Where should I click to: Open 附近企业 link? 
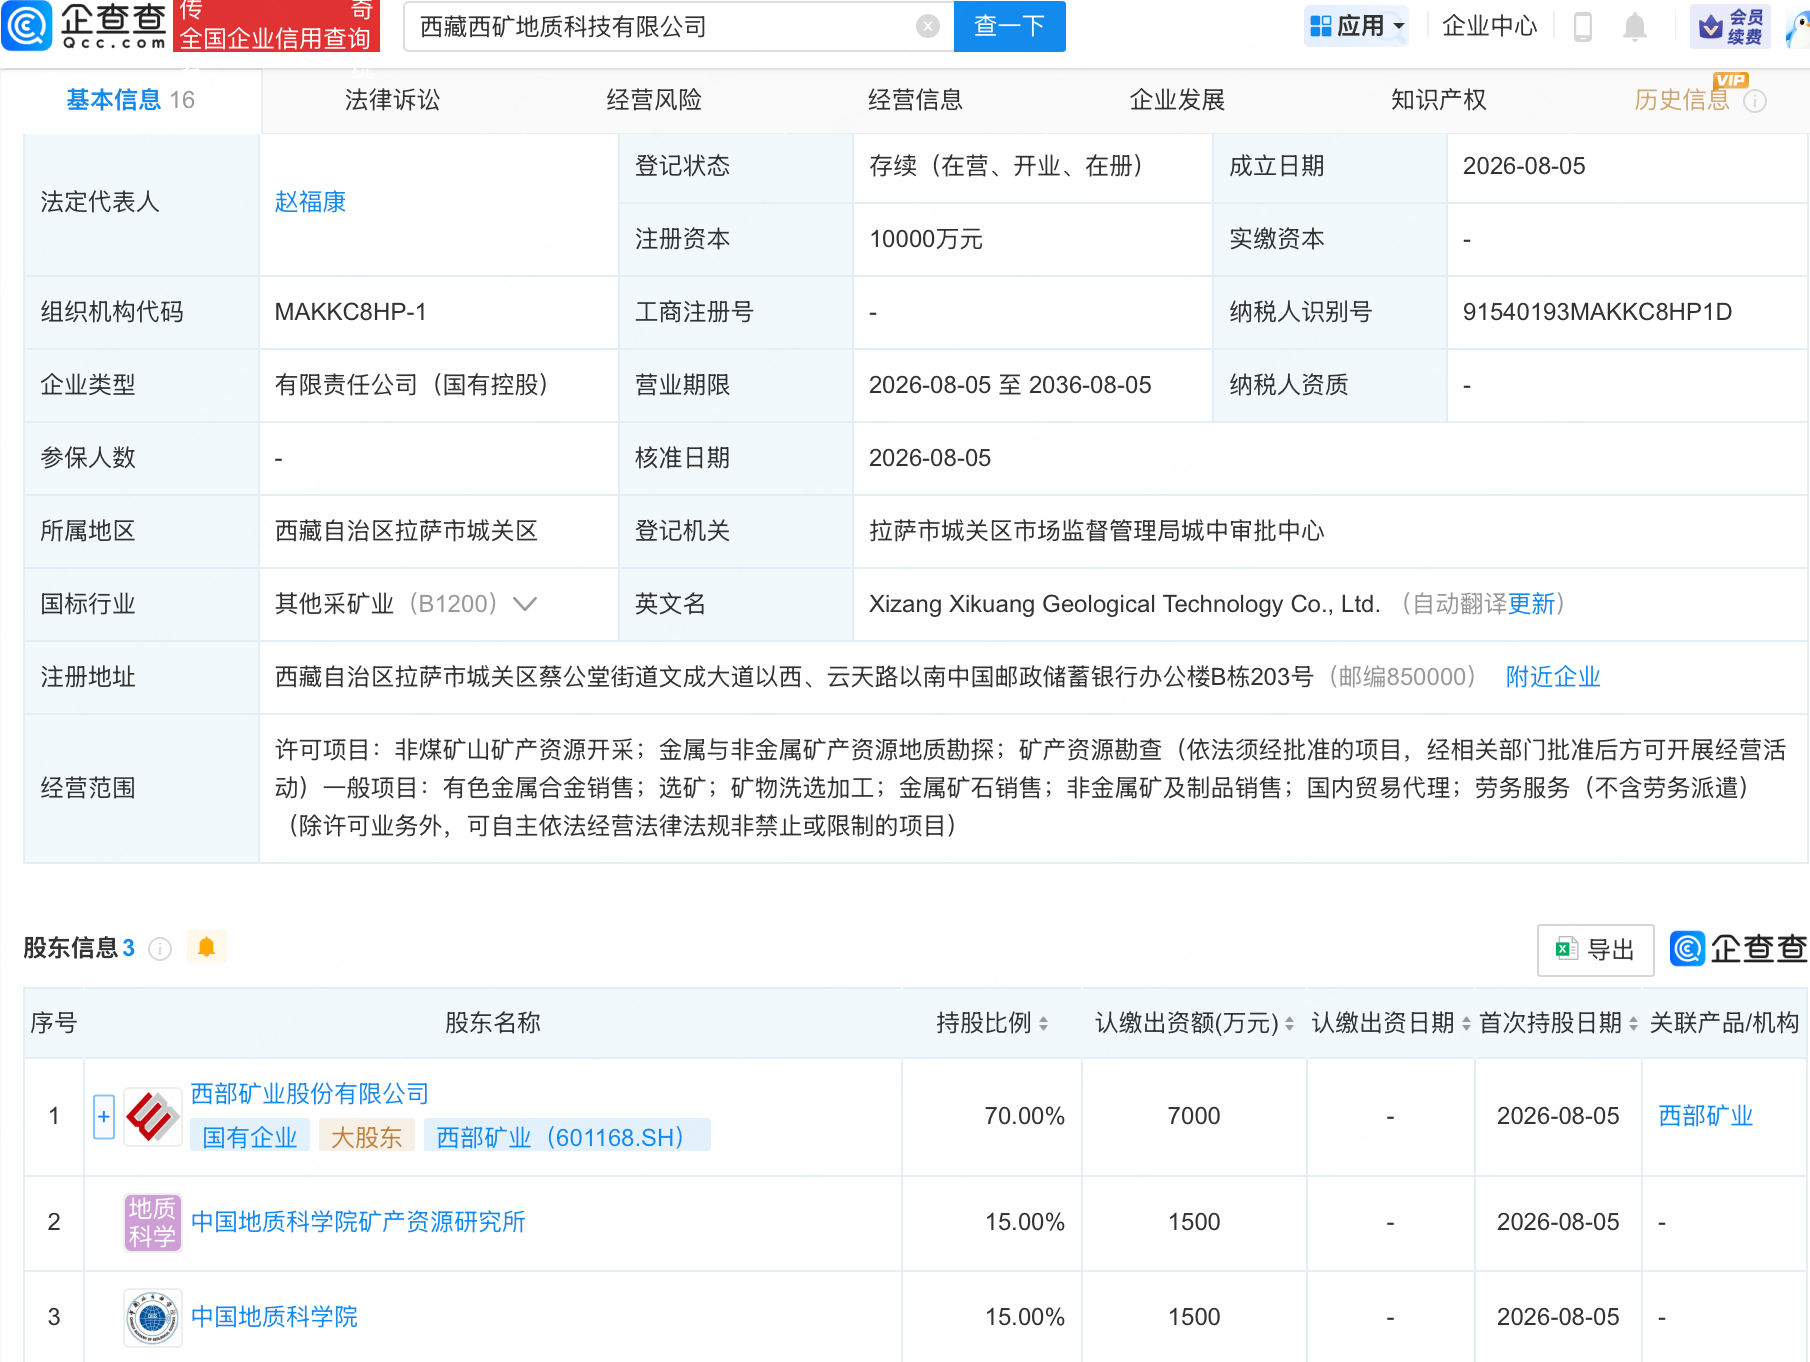pos(1553,677)
